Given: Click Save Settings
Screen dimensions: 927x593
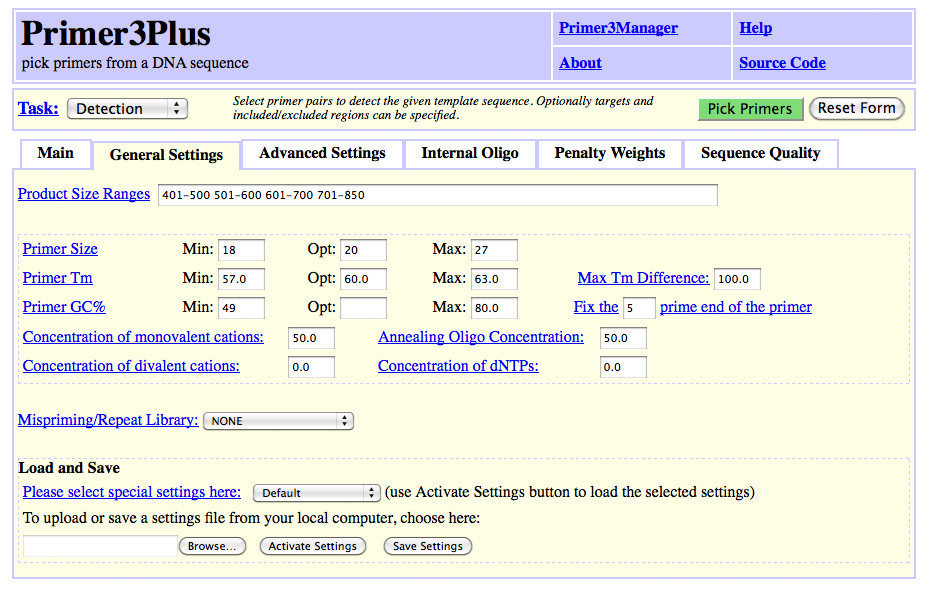Looking at the screenshot, I should coord(427,546).
